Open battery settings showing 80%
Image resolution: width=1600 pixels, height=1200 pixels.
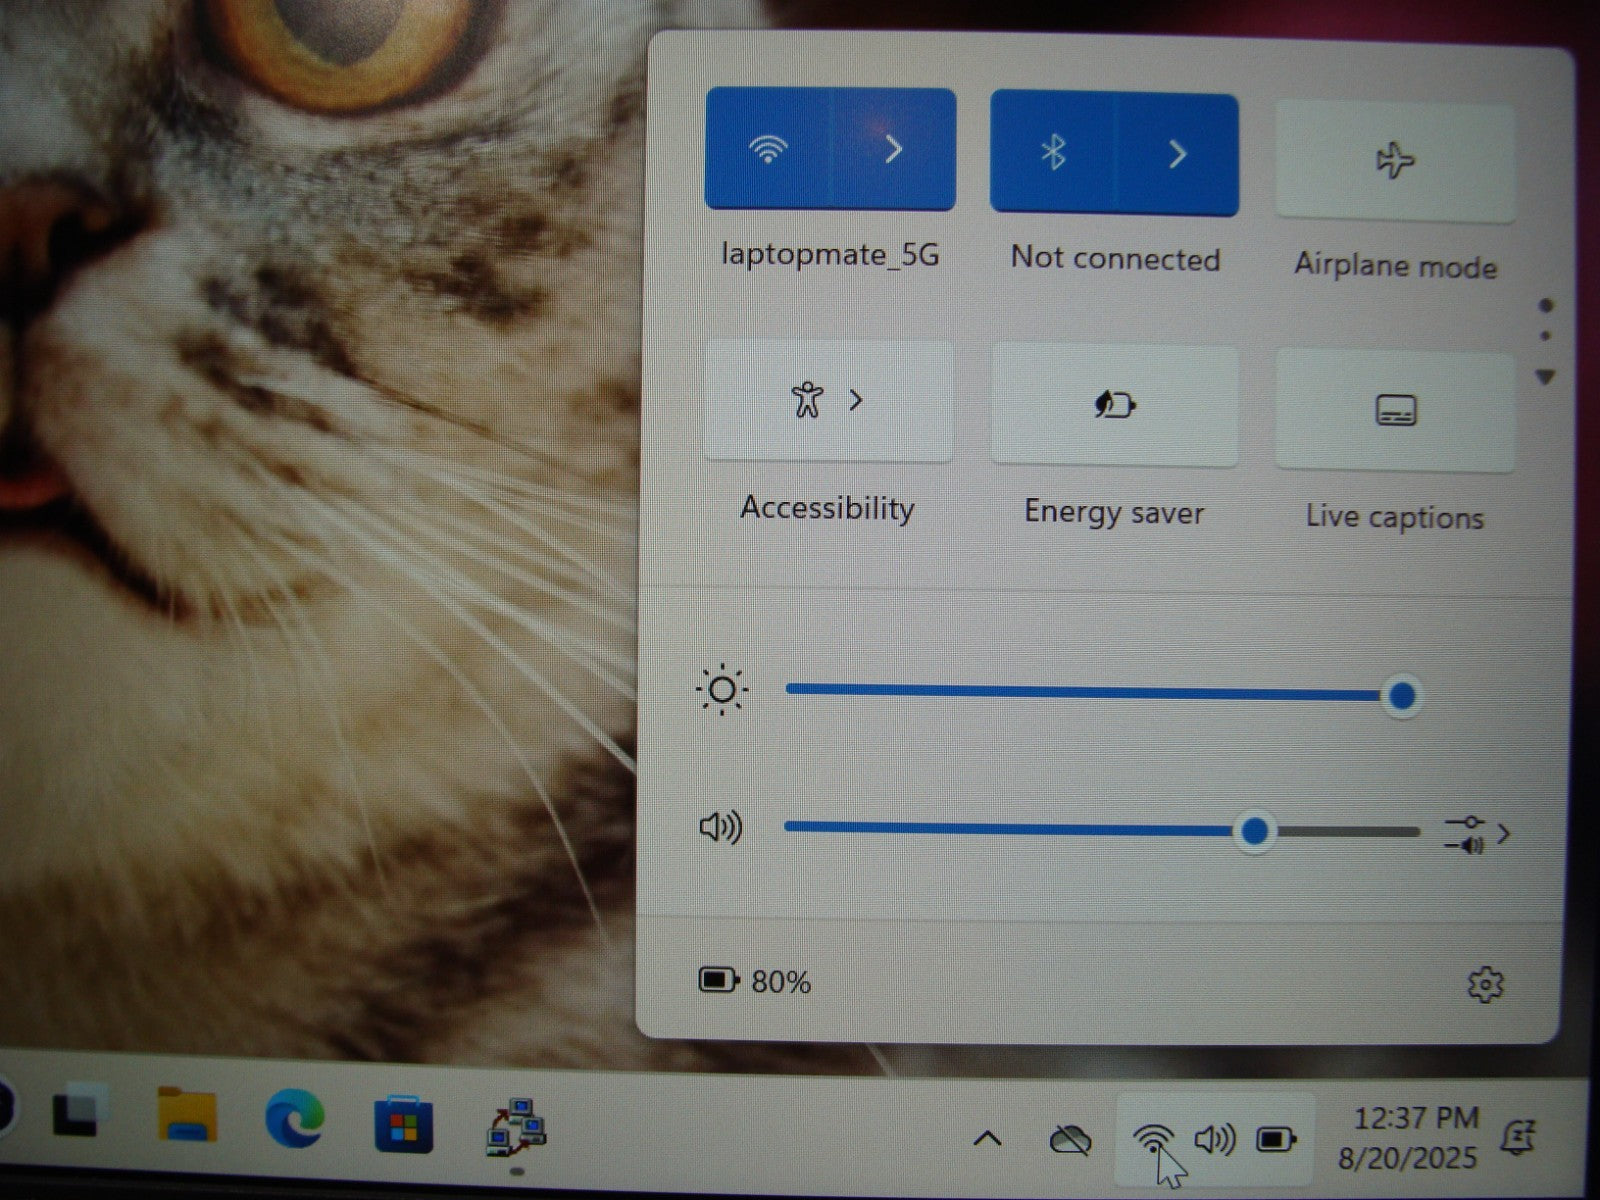755,981
